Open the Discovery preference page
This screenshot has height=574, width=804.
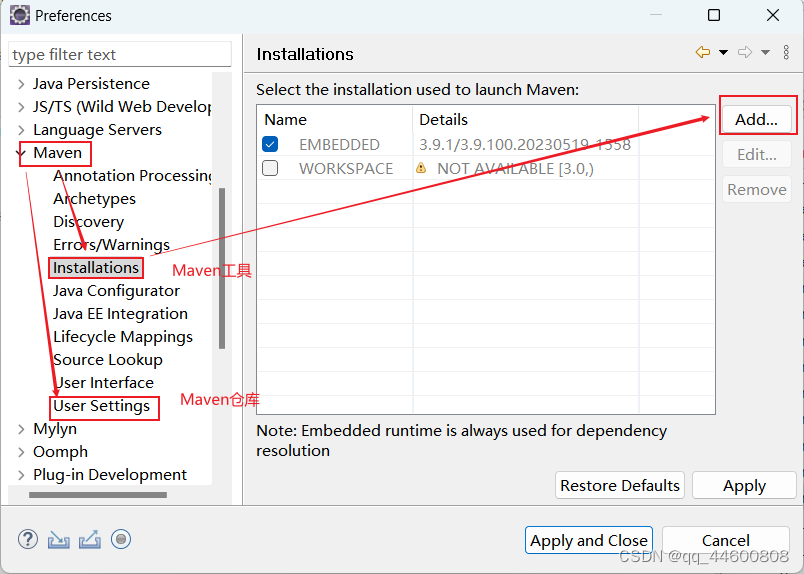(89, 222)
